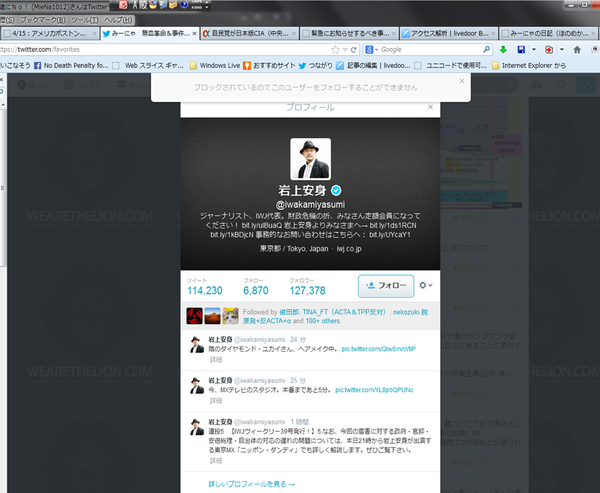This screenshot has width=600, height=493.
Task: Switch to the 4/15: アメリカボストン tab
Action: pyautogui.click(x=50, y=34)
